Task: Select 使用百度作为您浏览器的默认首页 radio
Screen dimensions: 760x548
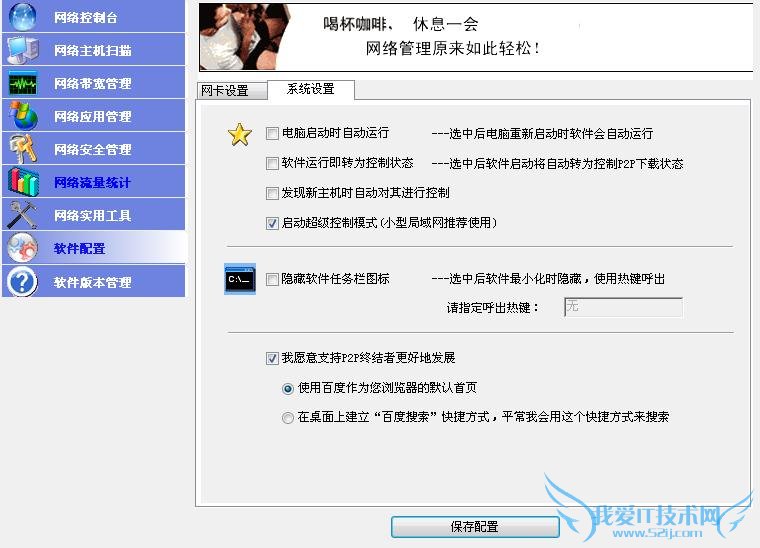Action: pos(288,389)
